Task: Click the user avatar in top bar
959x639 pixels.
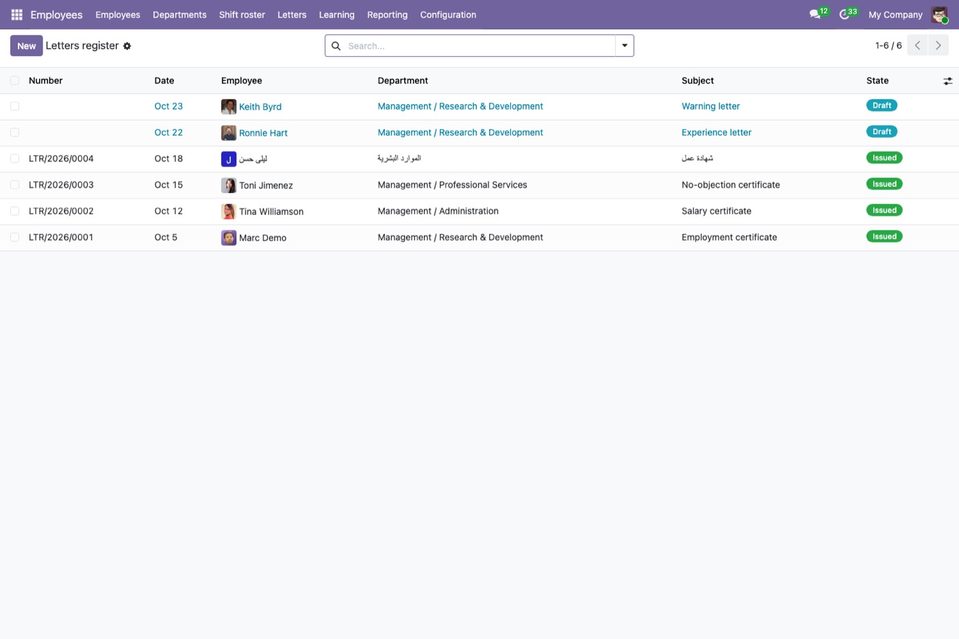Action: click(x=939, y=15)
